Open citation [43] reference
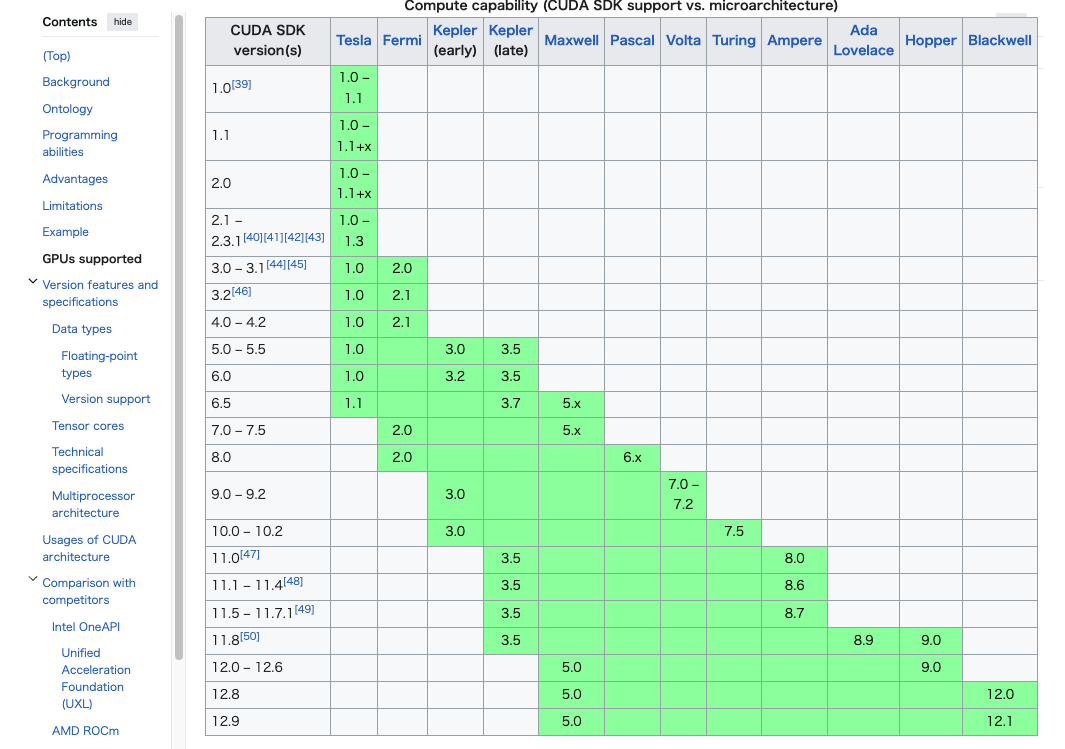 [x=314, y=237]
